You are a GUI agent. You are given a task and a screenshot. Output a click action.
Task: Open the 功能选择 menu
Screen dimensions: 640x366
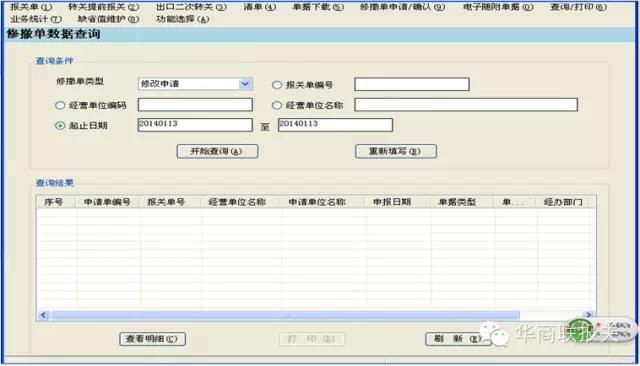pos(182,19)
